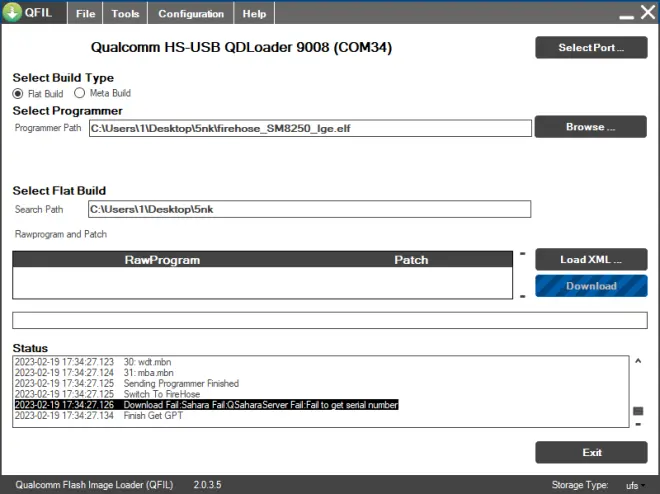
Task: Open the File menu
Action: pyautogui.click(x=86, y=14)
